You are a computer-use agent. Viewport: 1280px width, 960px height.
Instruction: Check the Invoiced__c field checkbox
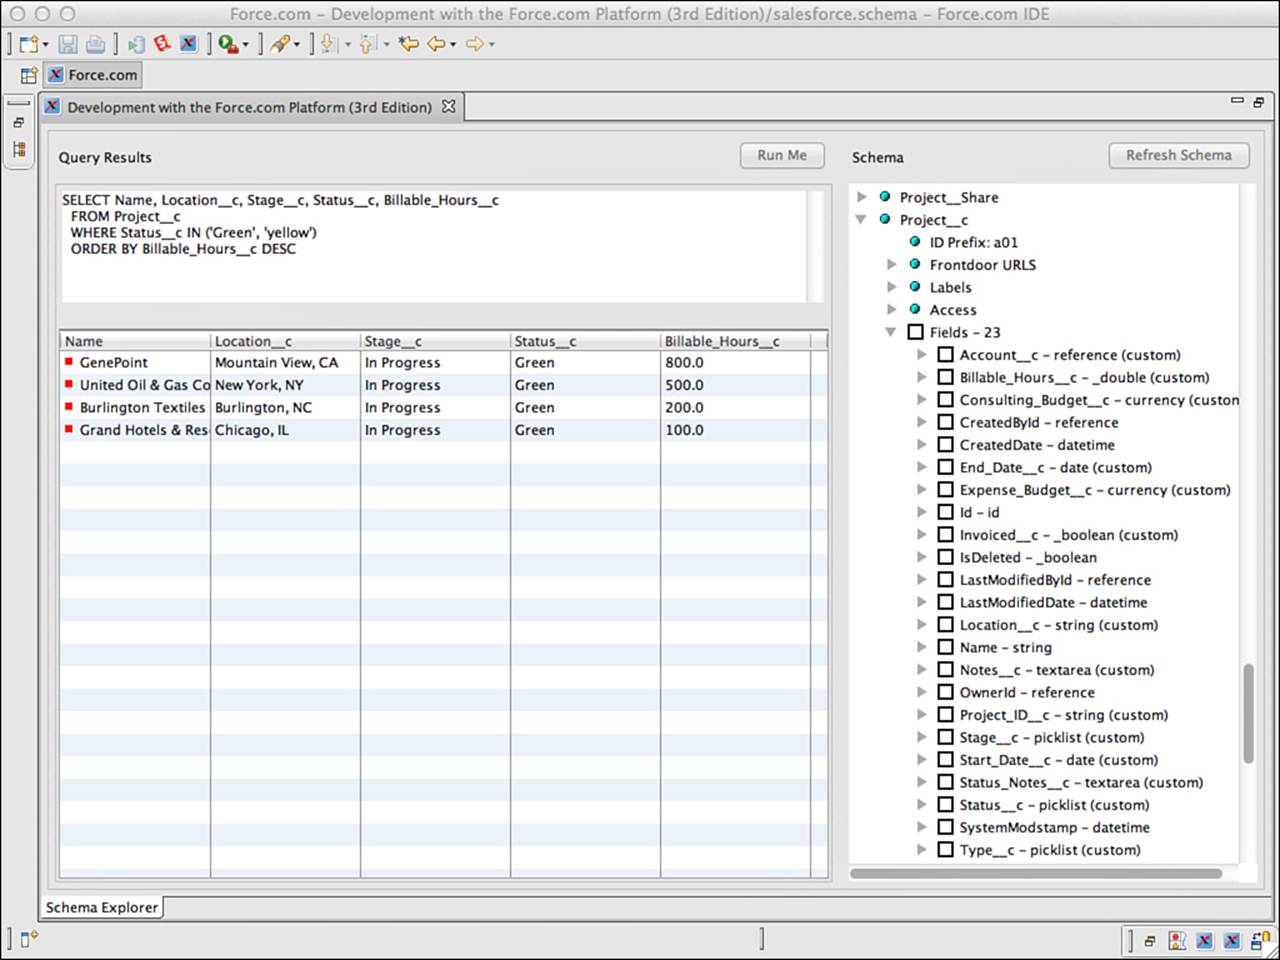pyautogui.click(x=945, y=535)
